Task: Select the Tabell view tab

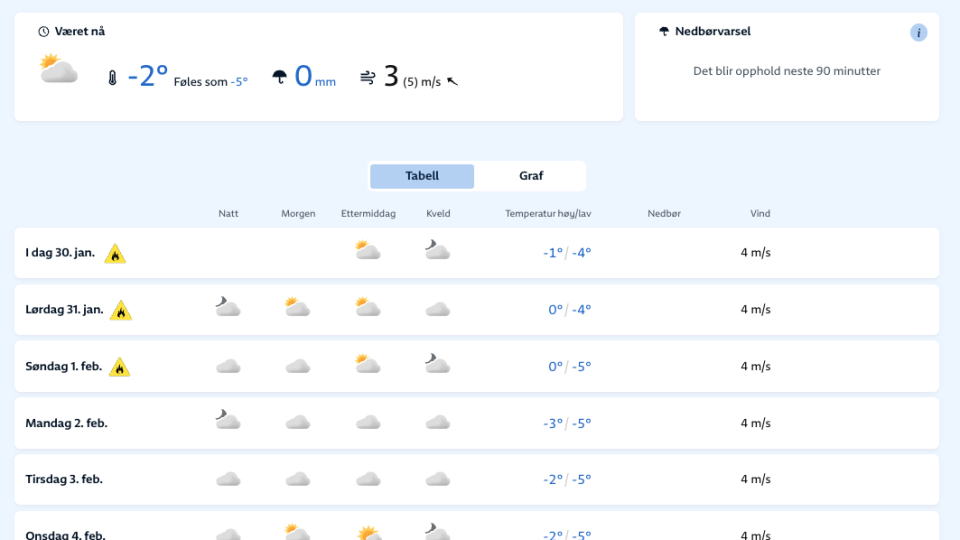Action: click(x=422, y=176)
